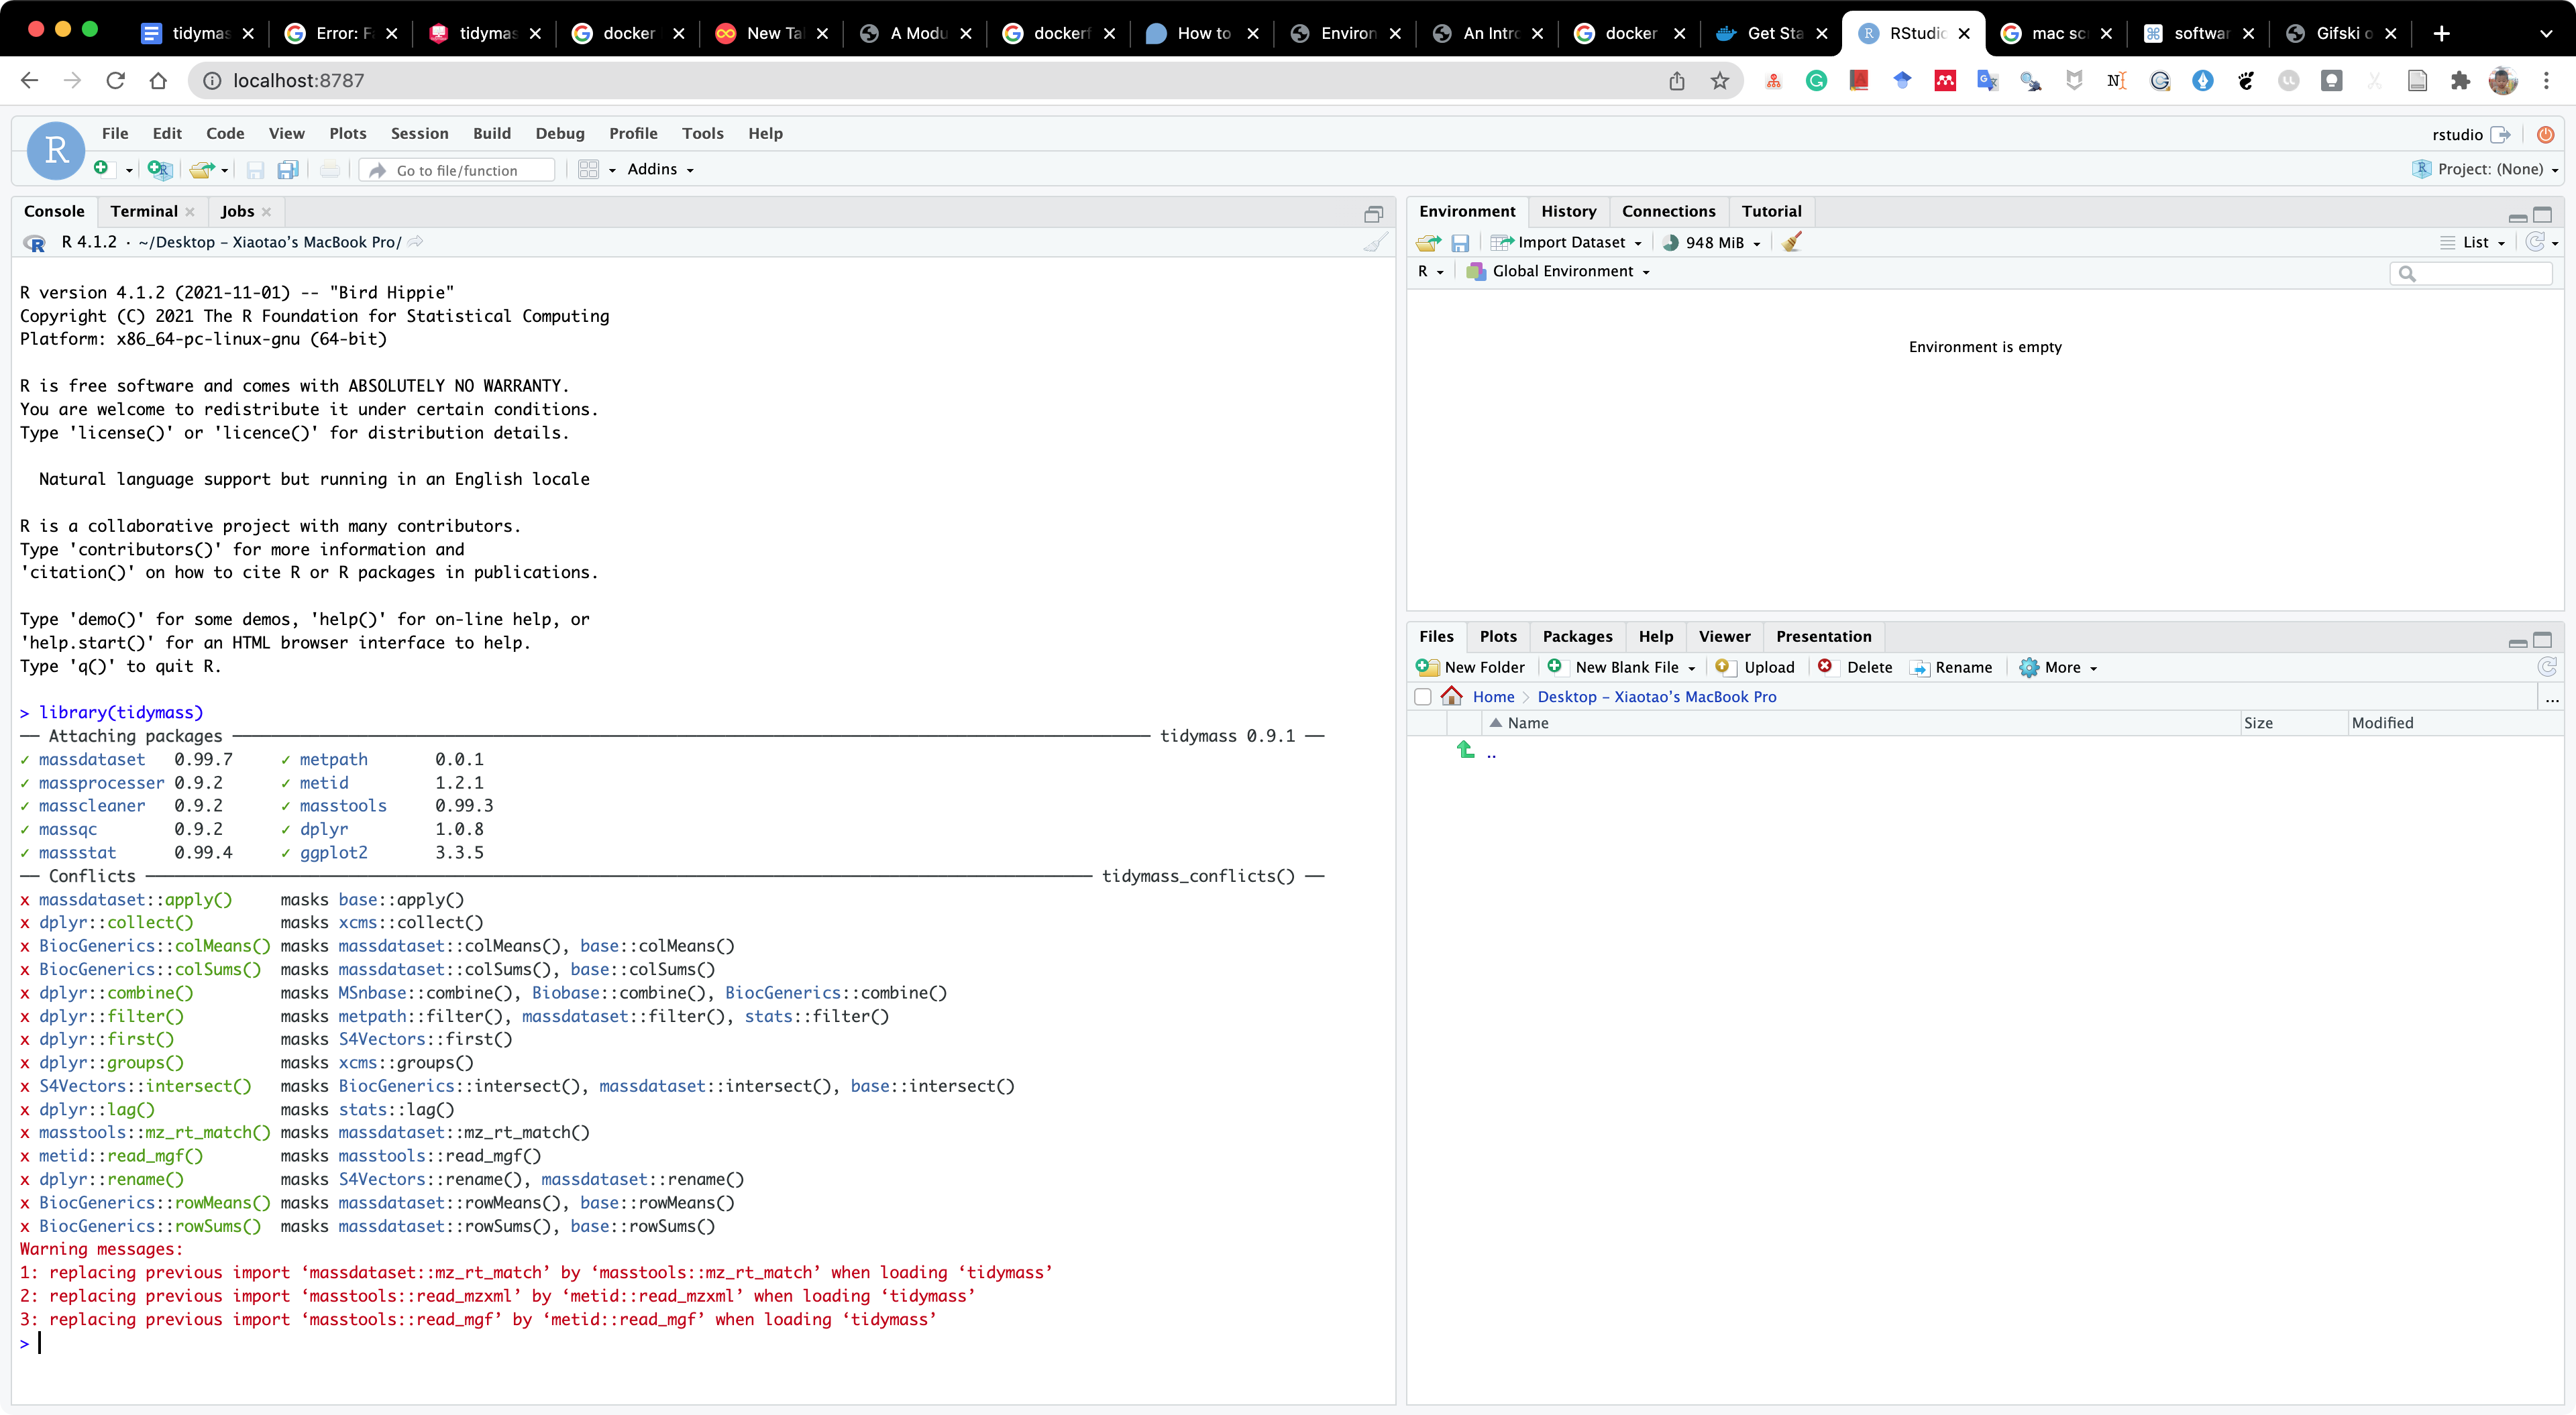Open a new browser tab
This screenshot has width=2576, height=1415.
[x=2441, y=33]
